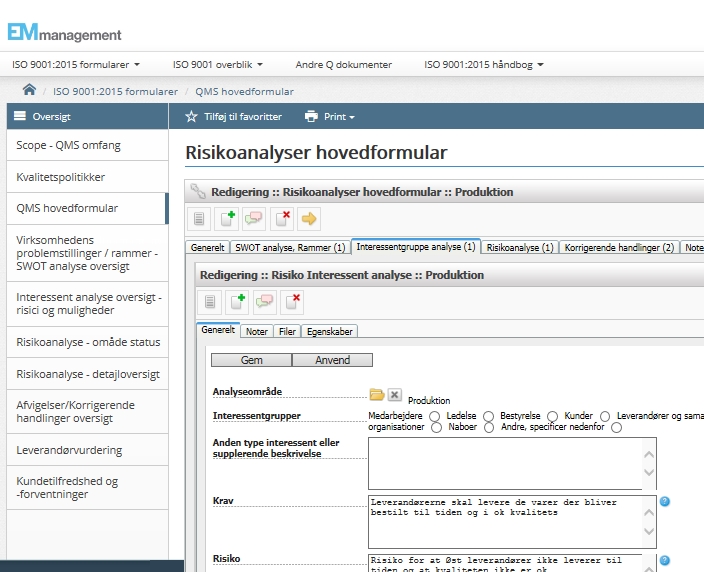This screenshot has height=572, width=704.
Task: Open Leverandørvurdering in sidebar
Action: point(88,450)
